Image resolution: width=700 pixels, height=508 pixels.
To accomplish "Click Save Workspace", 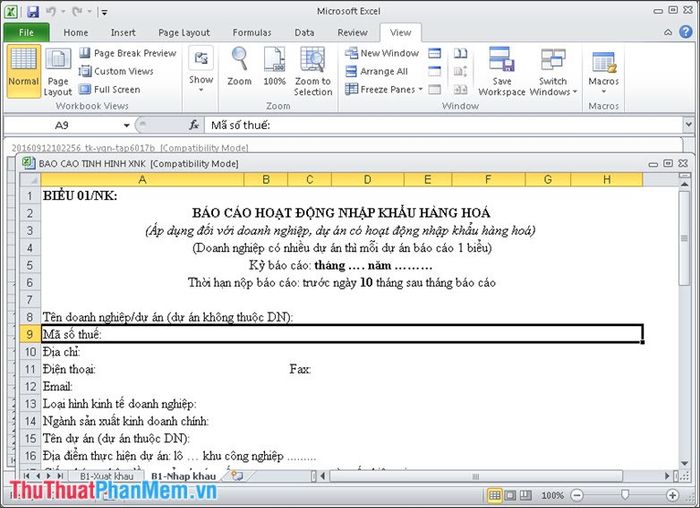I will [x=502, y=72].
